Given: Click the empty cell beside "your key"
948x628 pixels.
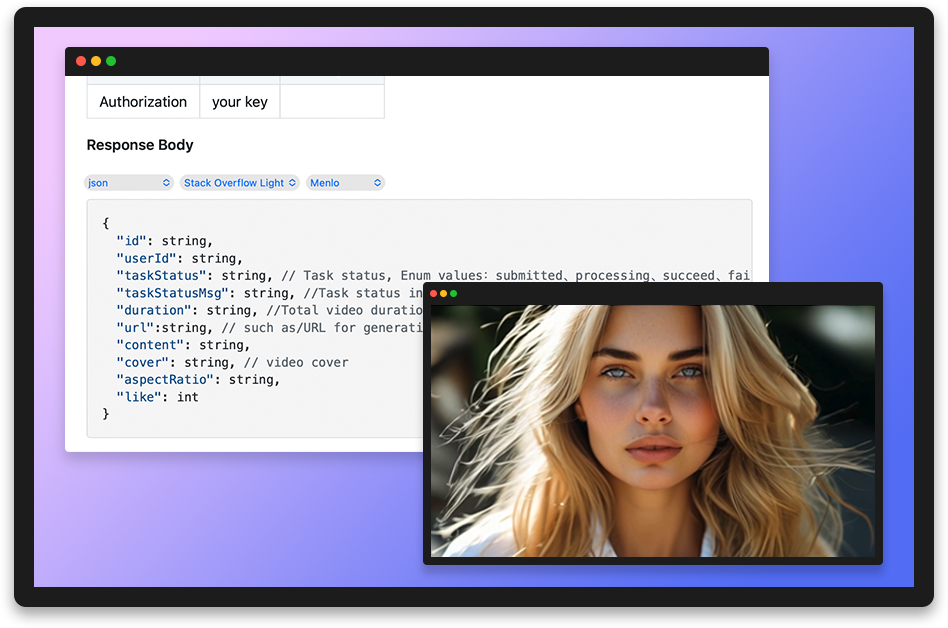Looking at the screenshot, I should click(332, 102).
